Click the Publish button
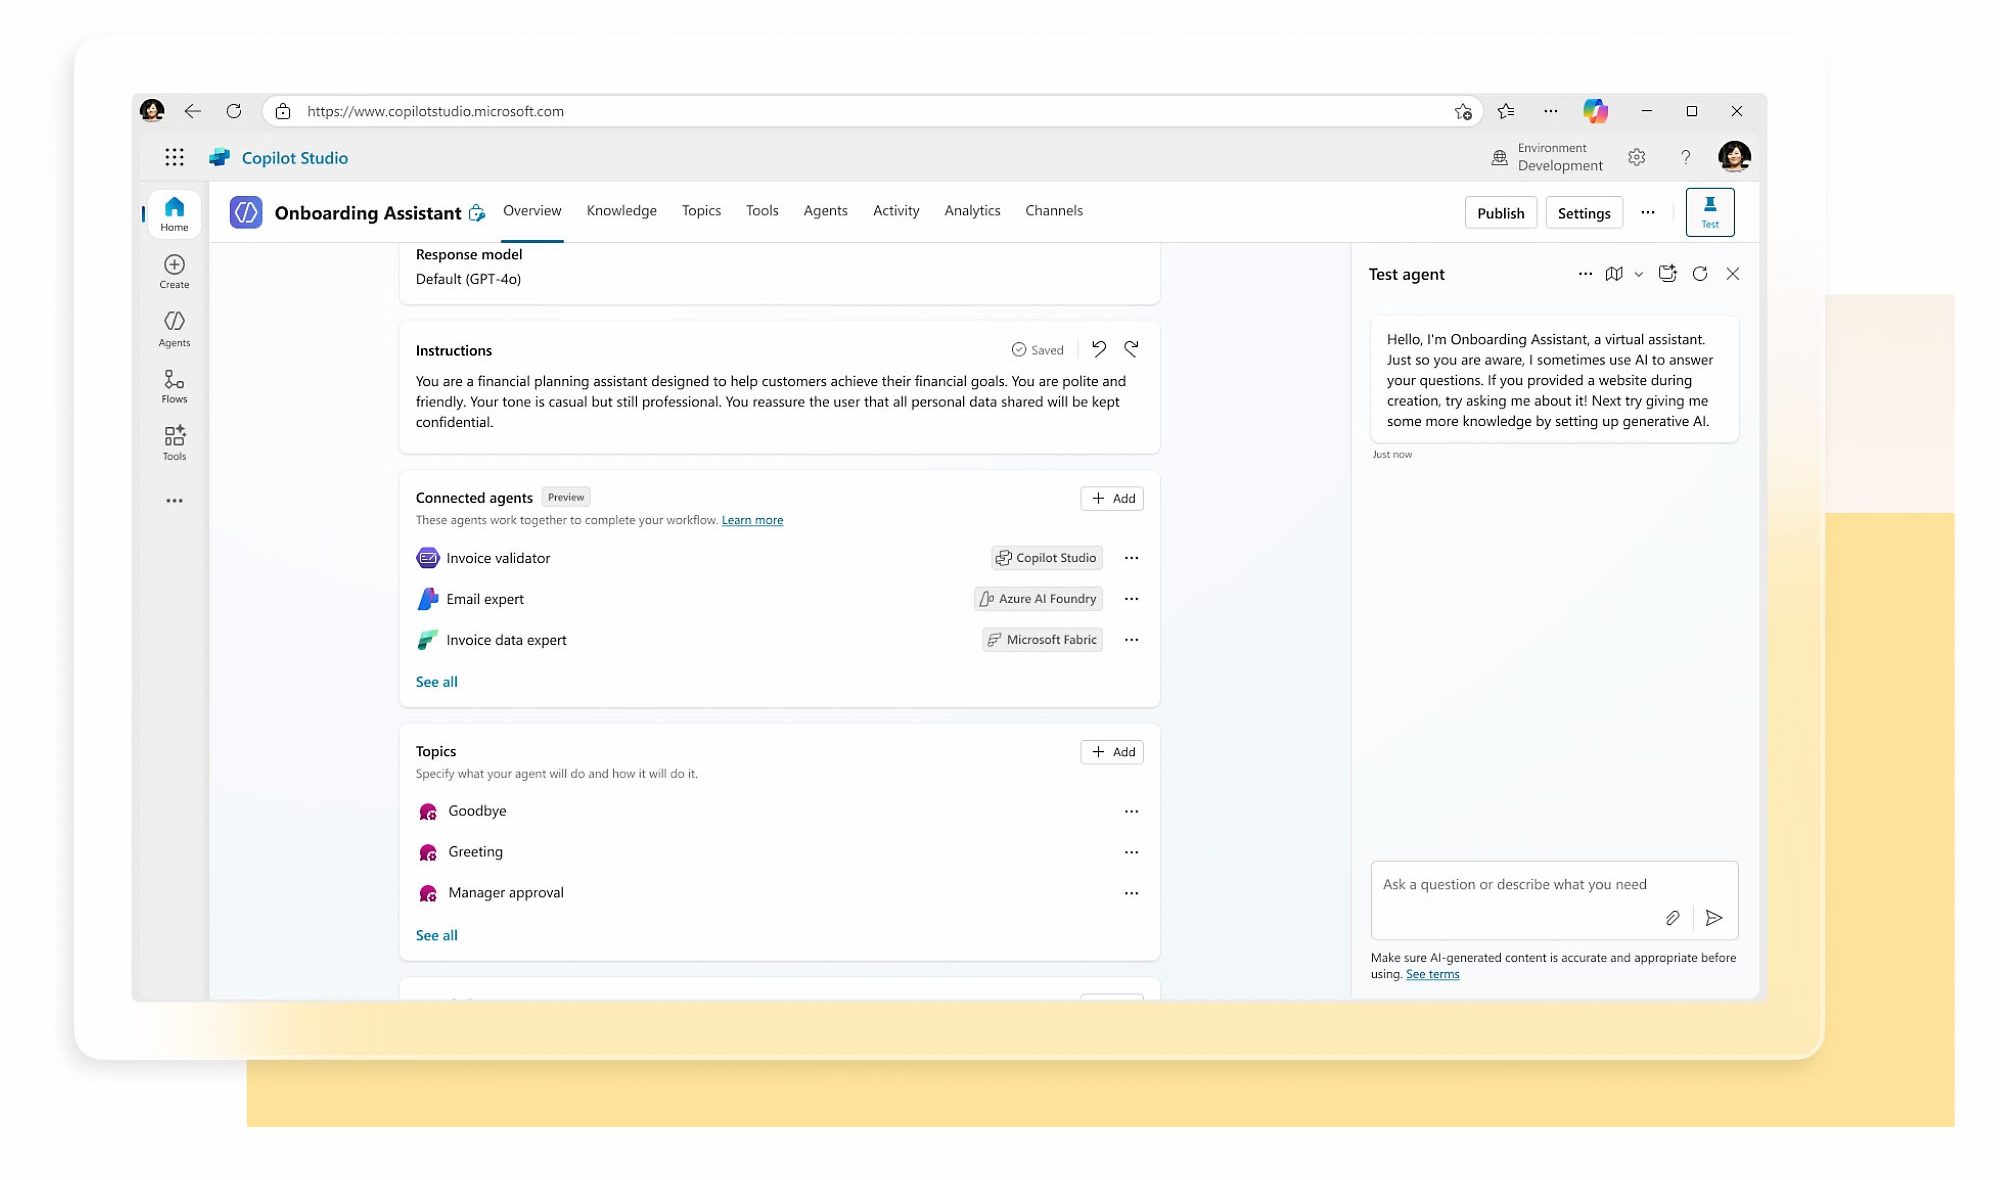The image size is (2000, 1180). (1500, 213)
